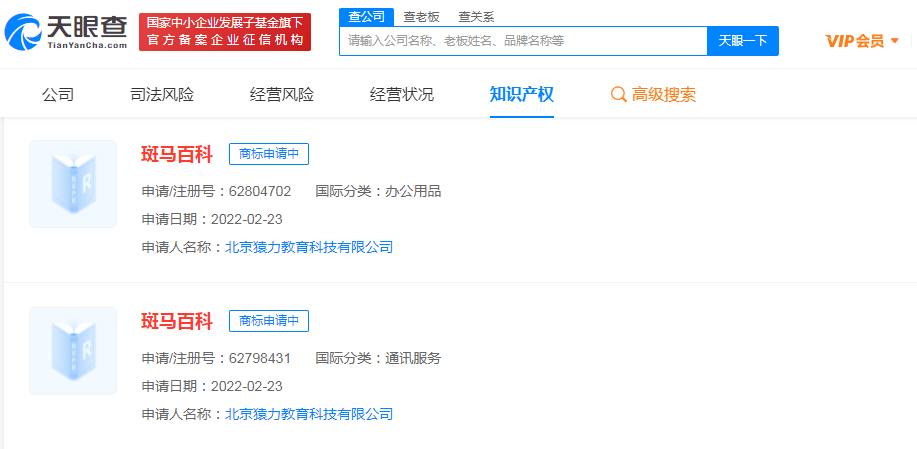Viewport: 917px width, 449px height.
Task: Select registration number 62804702
Action: 260,191
